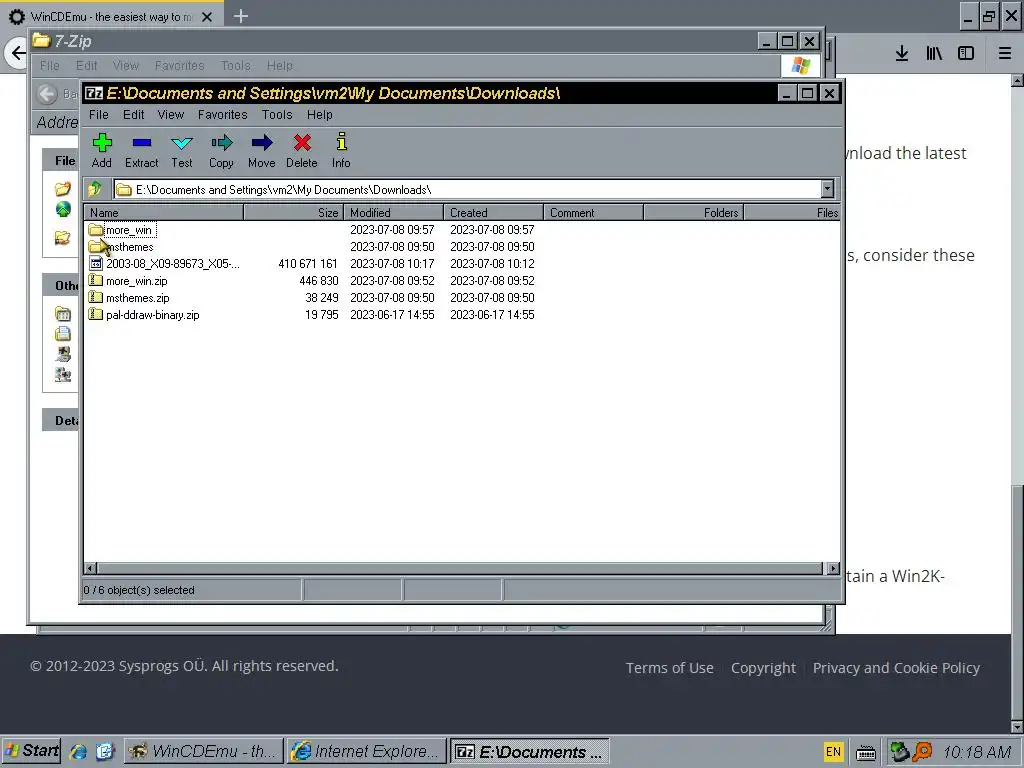Sort by the Modified column header

click(393, 213)
